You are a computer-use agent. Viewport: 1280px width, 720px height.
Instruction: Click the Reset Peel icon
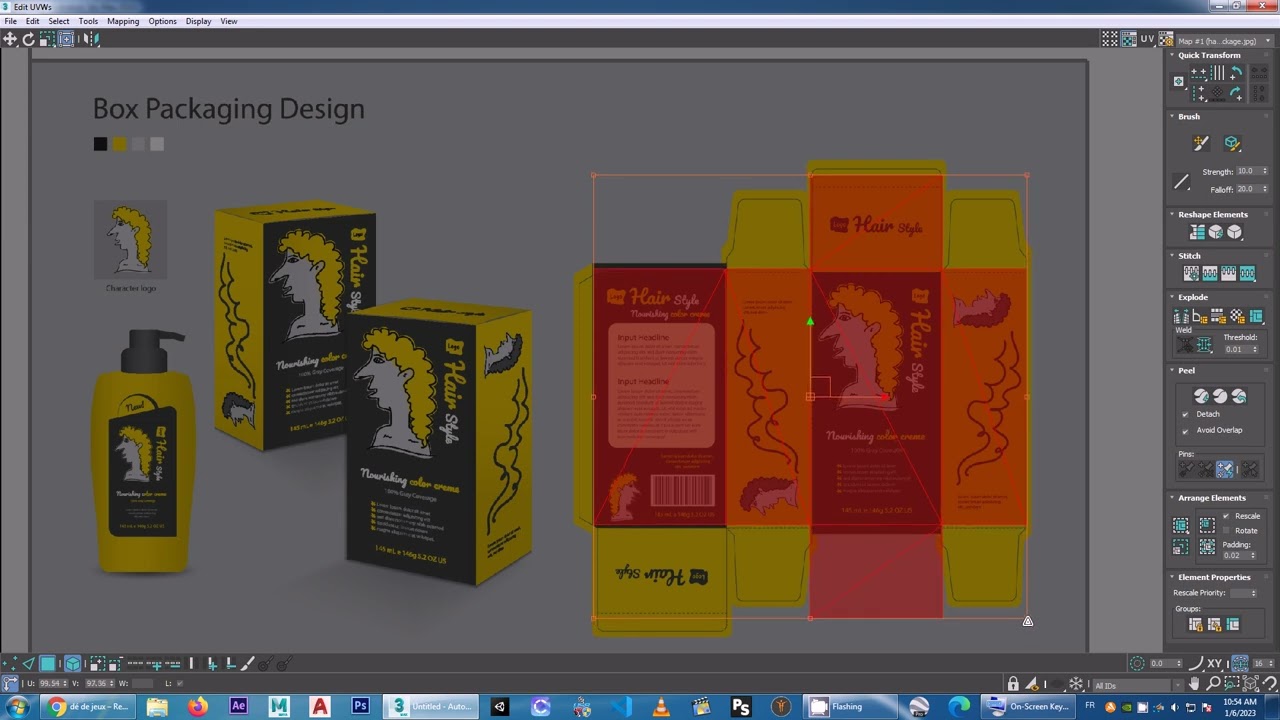(1239, 396)
